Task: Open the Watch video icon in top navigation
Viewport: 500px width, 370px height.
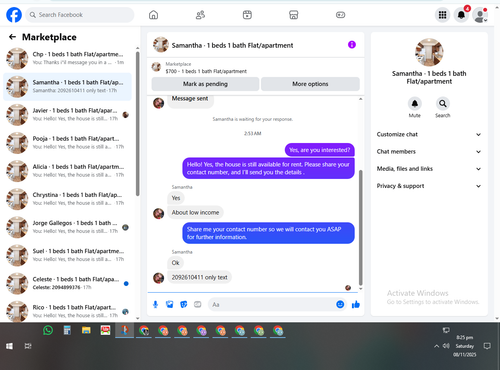Action: click(x=247, y=15)
